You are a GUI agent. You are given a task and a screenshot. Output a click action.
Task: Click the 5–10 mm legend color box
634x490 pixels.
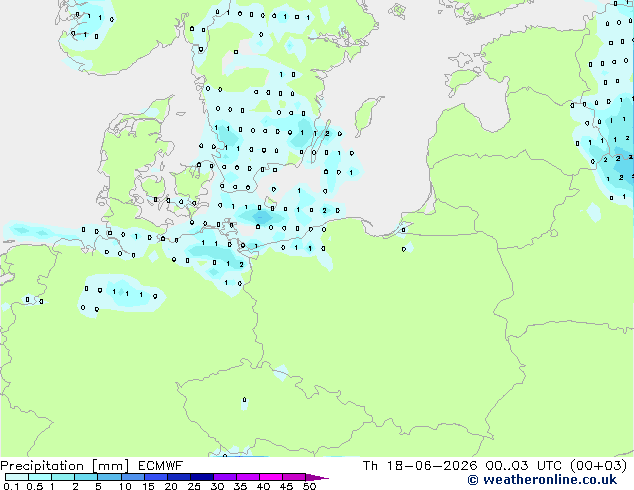pyautogui.click(x=109, y=477)
